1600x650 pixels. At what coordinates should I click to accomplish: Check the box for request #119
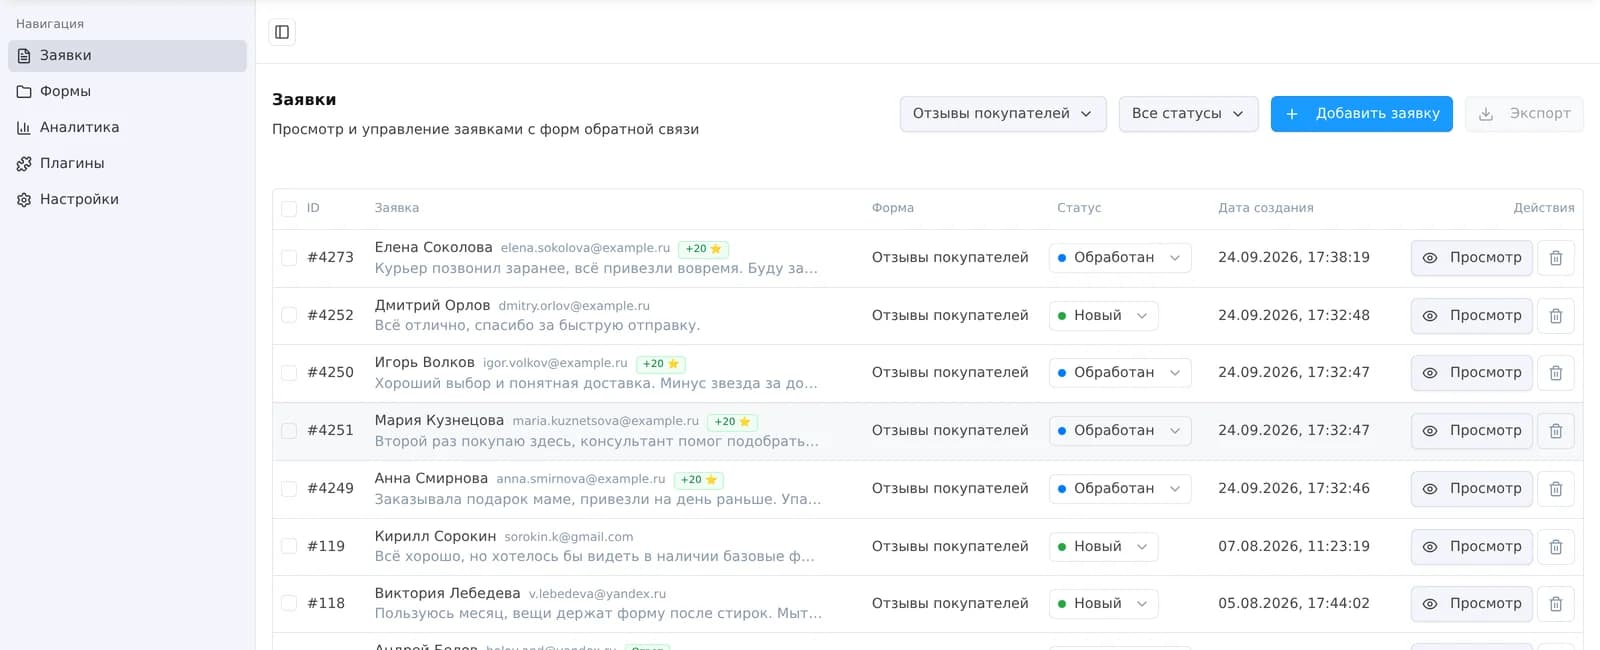[x=289, y=546]
